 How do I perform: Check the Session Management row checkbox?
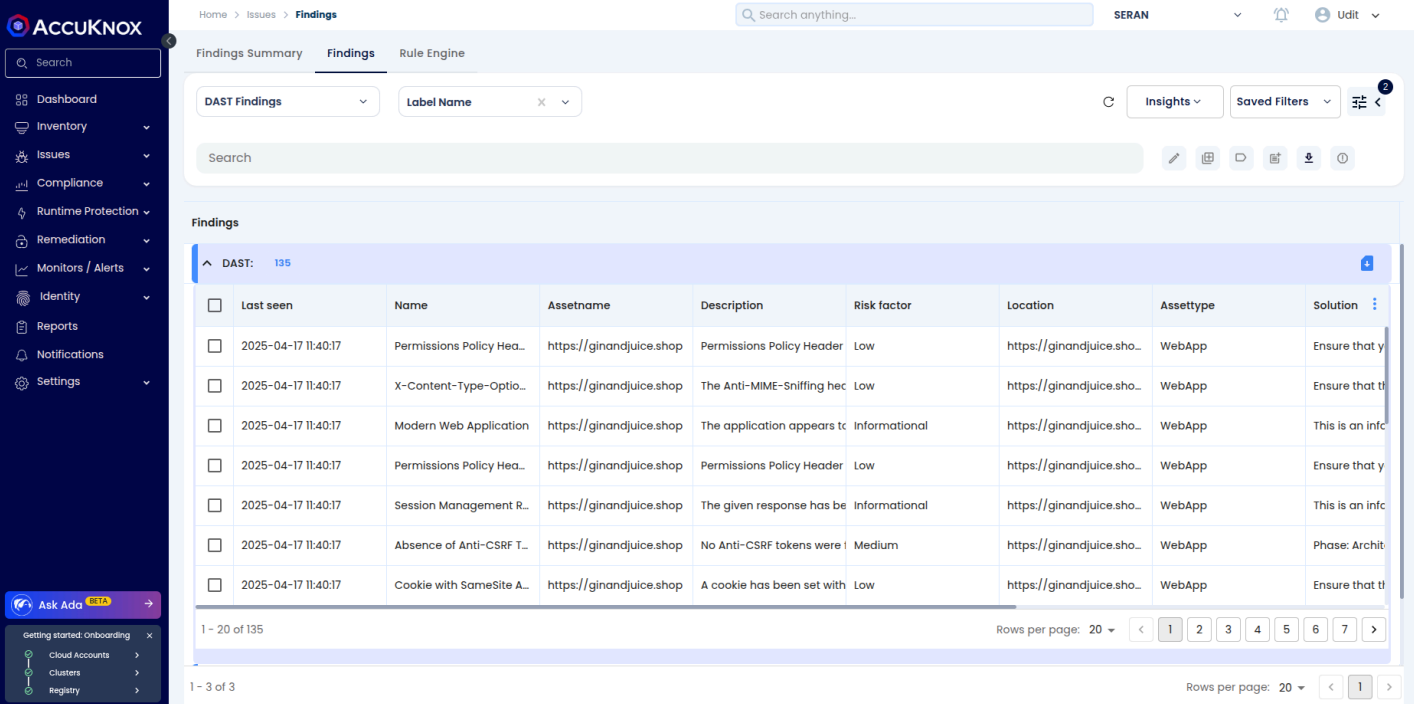tap(215, 505)
